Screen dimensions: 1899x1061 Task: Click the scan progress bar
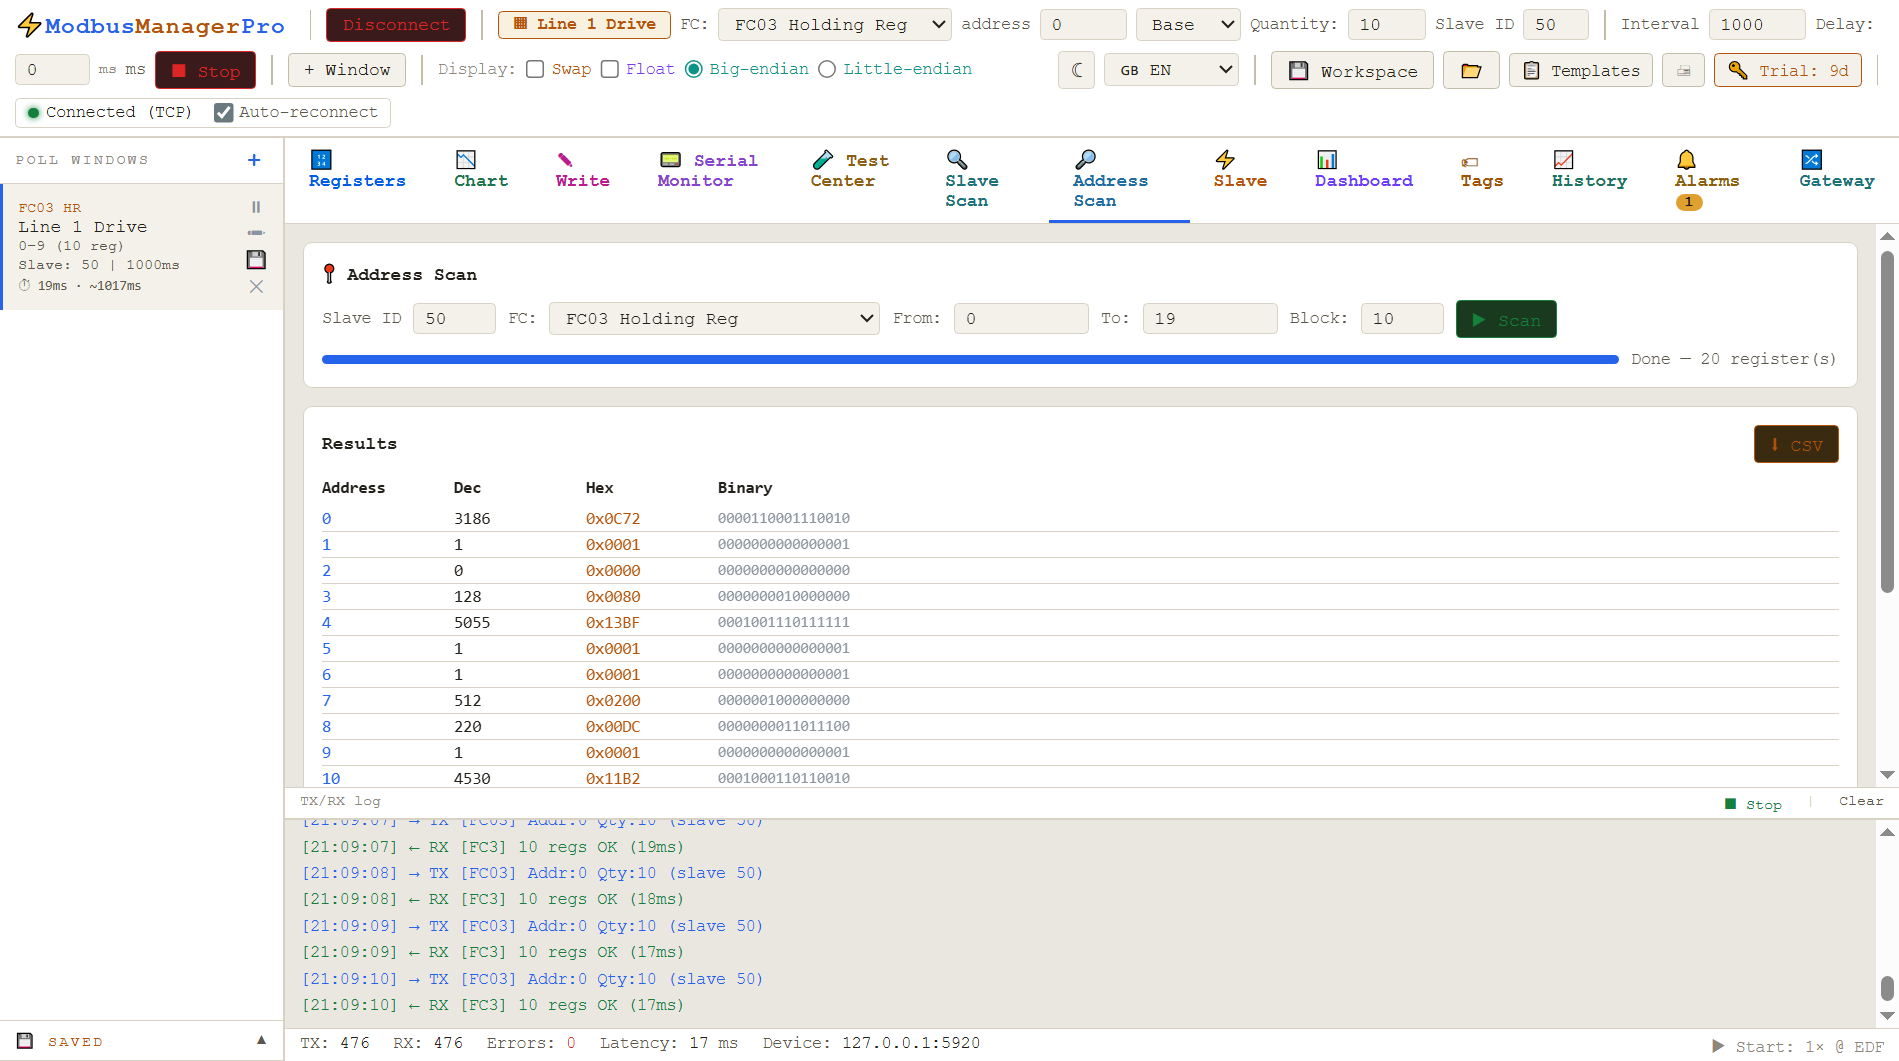pos(970,359)
